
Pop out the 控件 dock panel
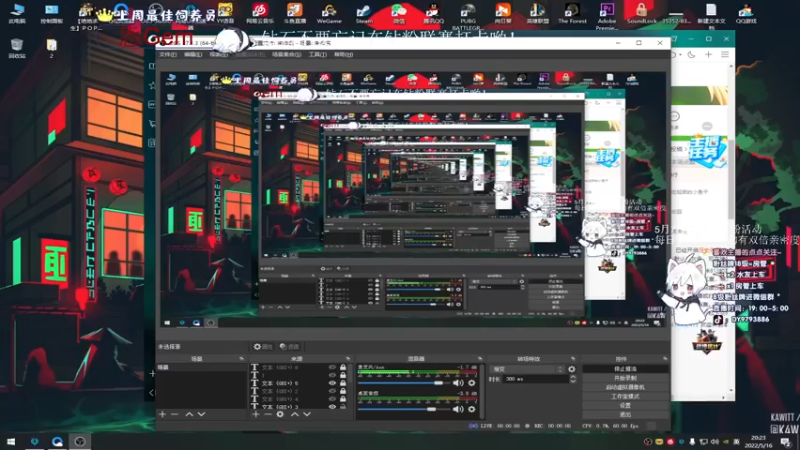(664, 359)
